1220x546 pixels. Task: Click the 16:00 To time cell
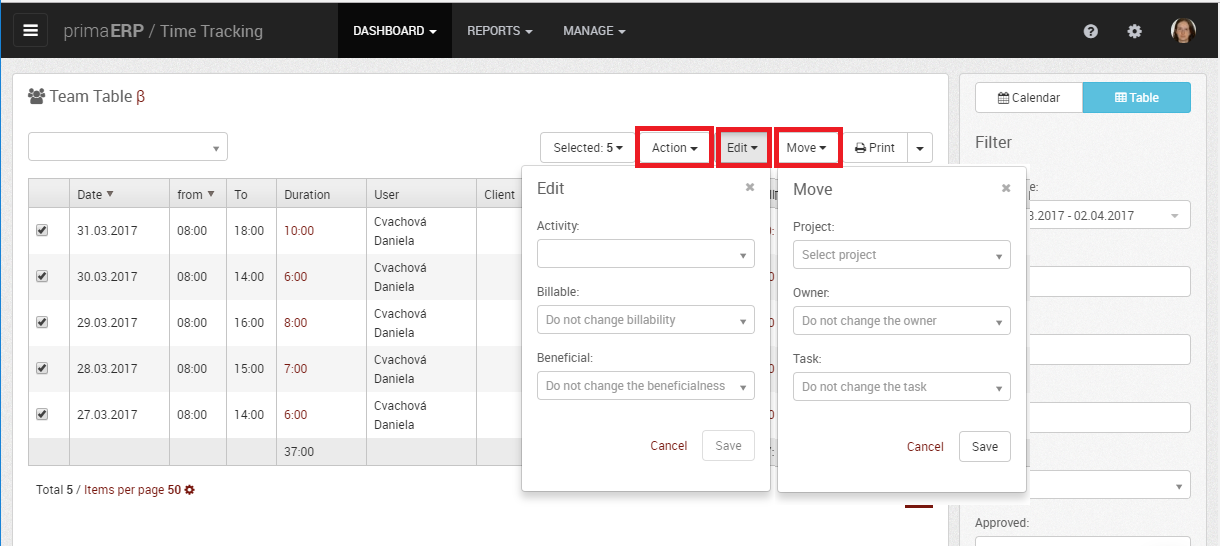[250, 323]
